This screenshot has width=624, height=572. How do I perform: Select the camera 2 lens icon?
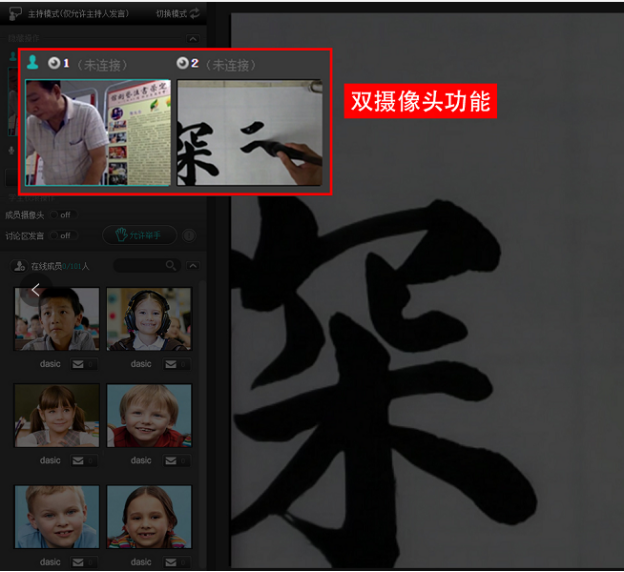[182, 63]
